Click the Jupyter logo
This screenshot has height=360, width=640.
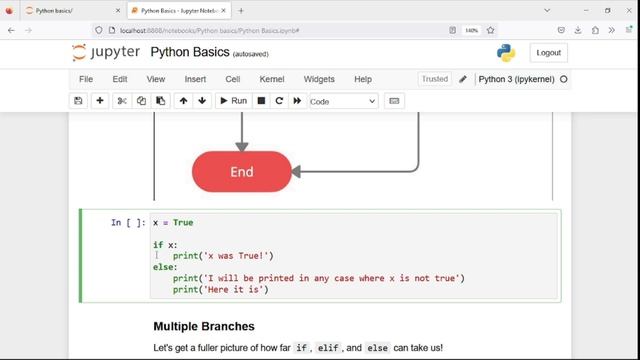click(106, 52)
